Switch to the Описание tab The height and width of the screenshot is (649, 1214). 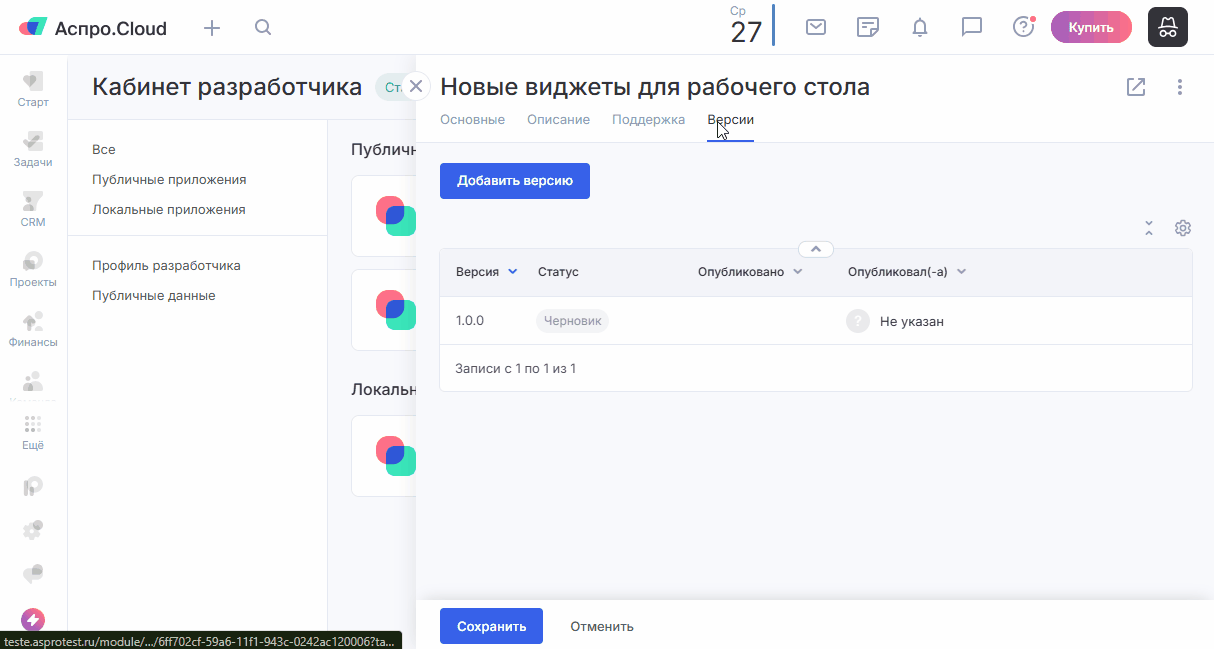pyautogui.click(x=558, y=120)
